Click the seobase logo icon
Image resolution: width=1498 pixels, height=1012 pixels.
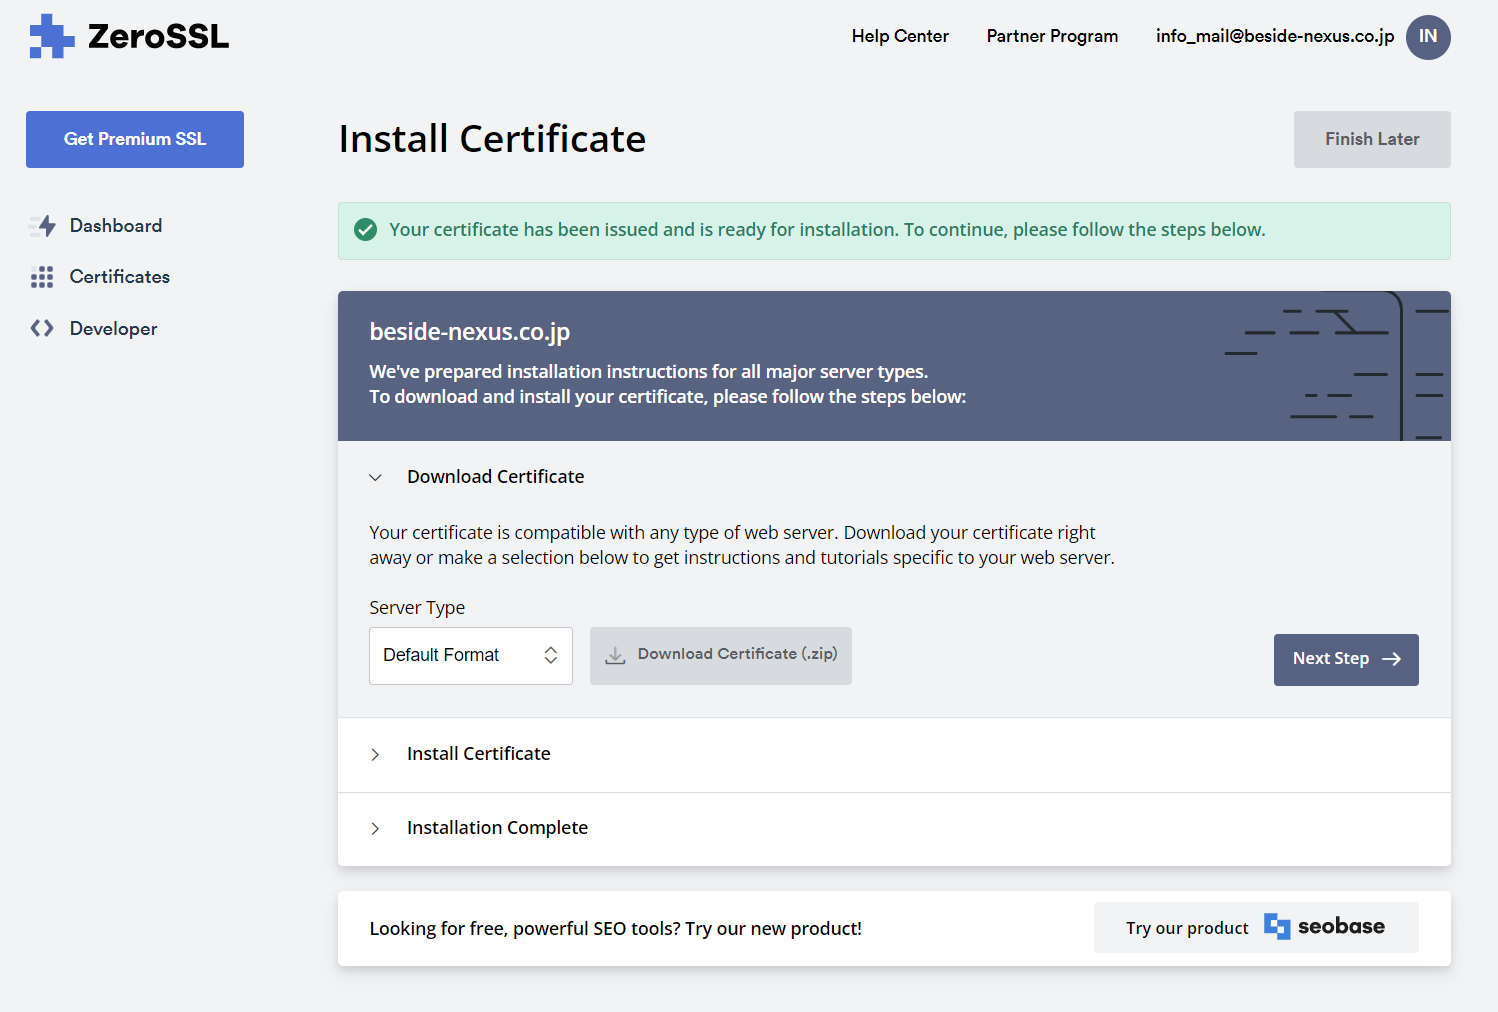(x=1278, y=926)
